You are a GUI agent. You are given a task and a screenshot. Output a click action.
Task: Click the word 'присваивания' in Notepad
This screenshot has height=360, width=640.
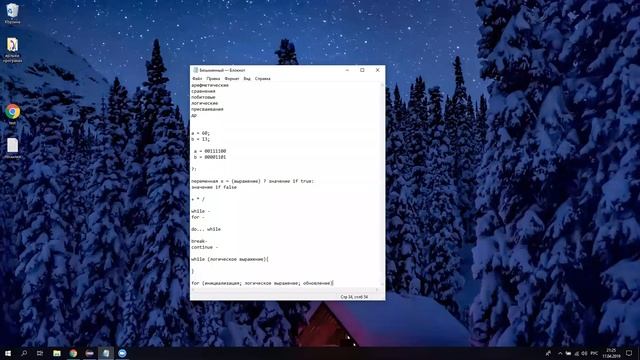click(x=207, y=109)
